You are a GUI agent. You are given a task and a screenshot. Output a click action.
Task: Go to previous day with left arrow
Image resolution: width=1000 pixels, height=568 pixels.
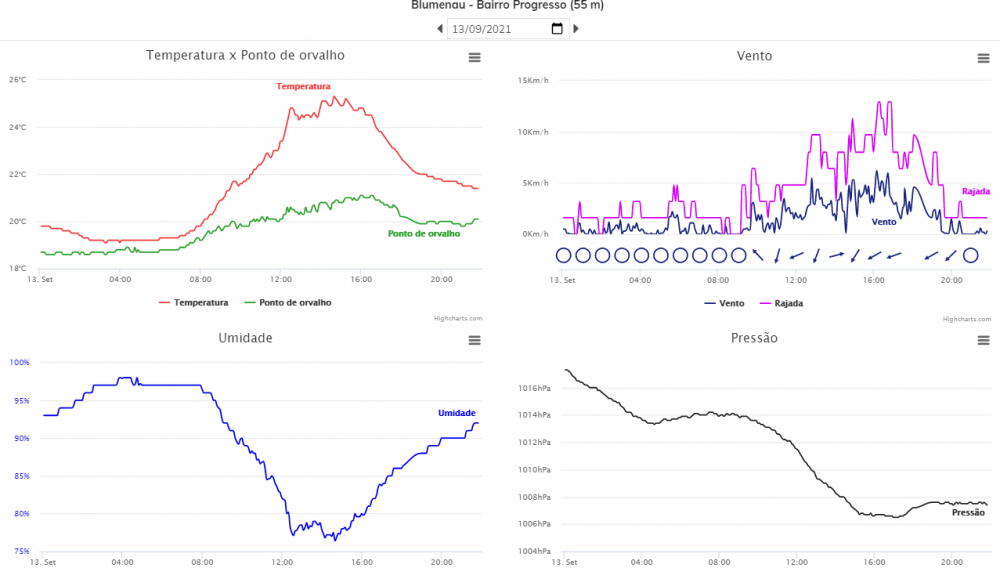point(440,29)
